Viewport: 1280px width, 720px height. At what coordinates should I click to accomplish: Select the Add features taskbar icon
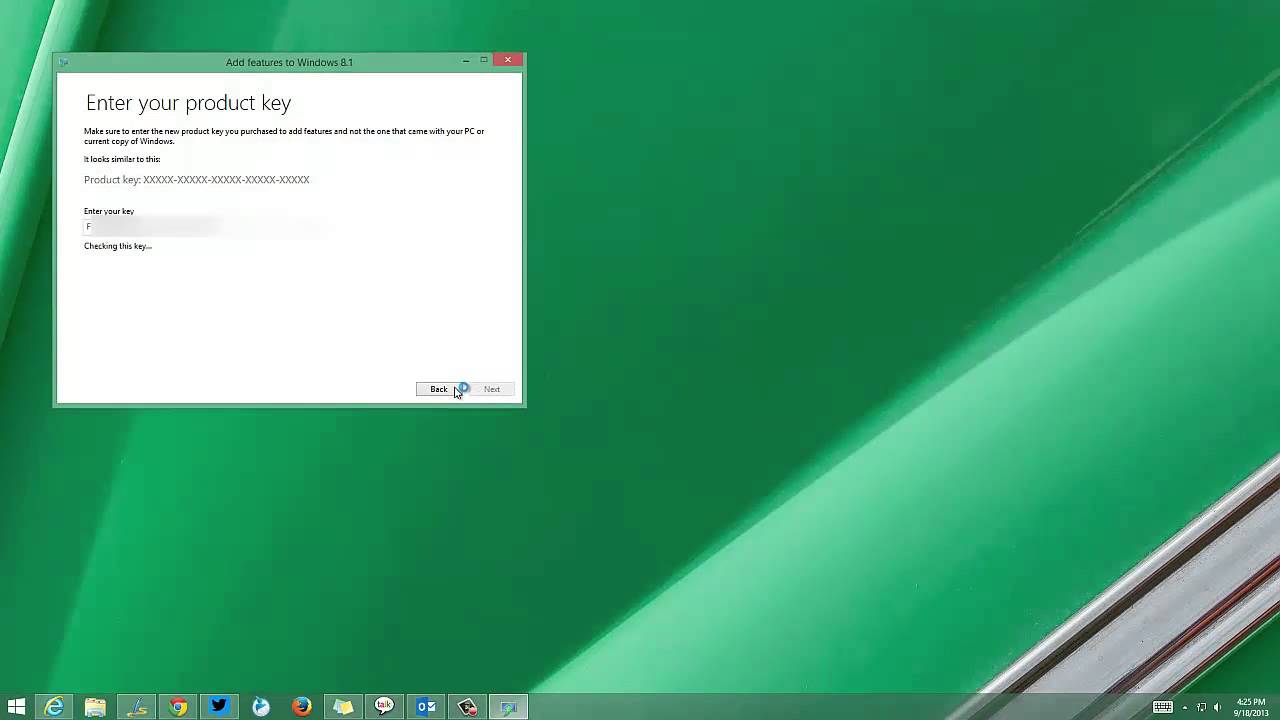[x=509, y=707]
